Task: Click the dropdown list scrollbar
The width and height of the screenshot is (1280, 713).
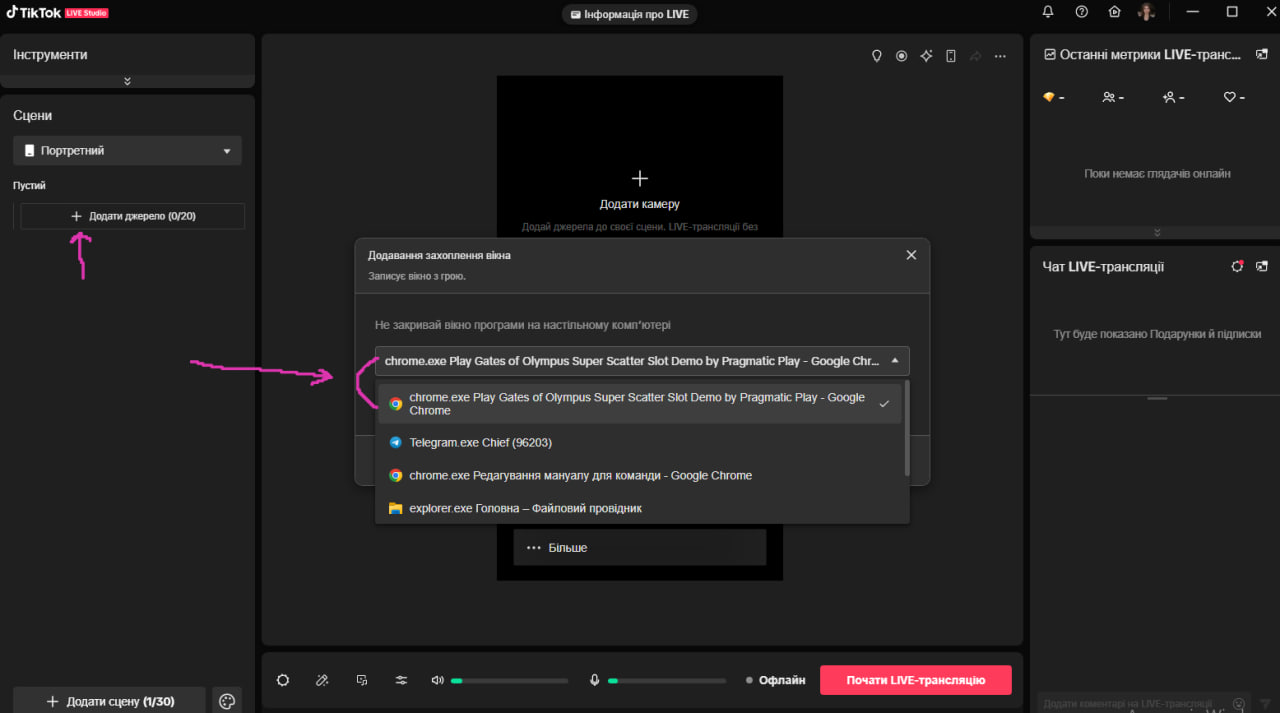Action: pyautogui.click(x=907, y=427)
